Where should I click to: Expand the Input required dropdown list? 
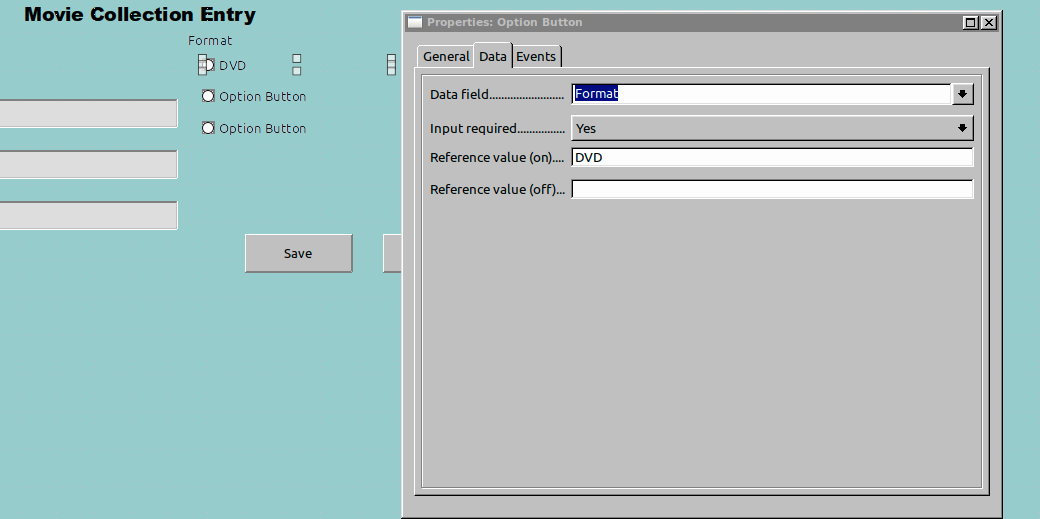pyautogui.click(x=962, y=128)
